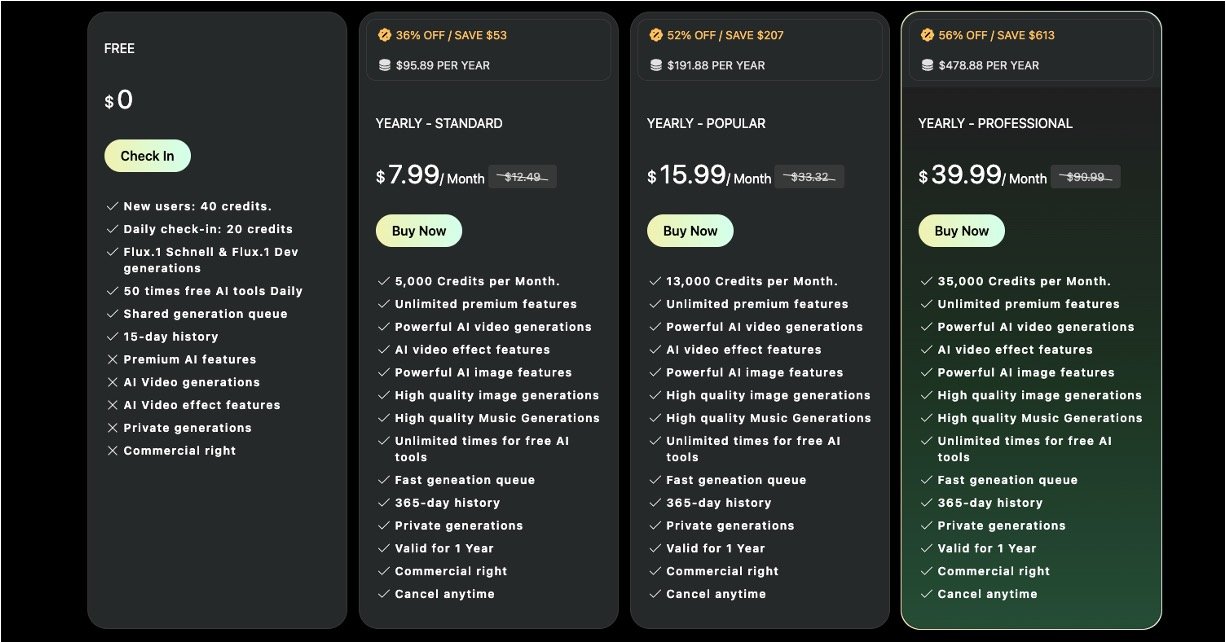Click the coin icon beside $95.89 per year
Screen dimensions: 1226x642
385,65
